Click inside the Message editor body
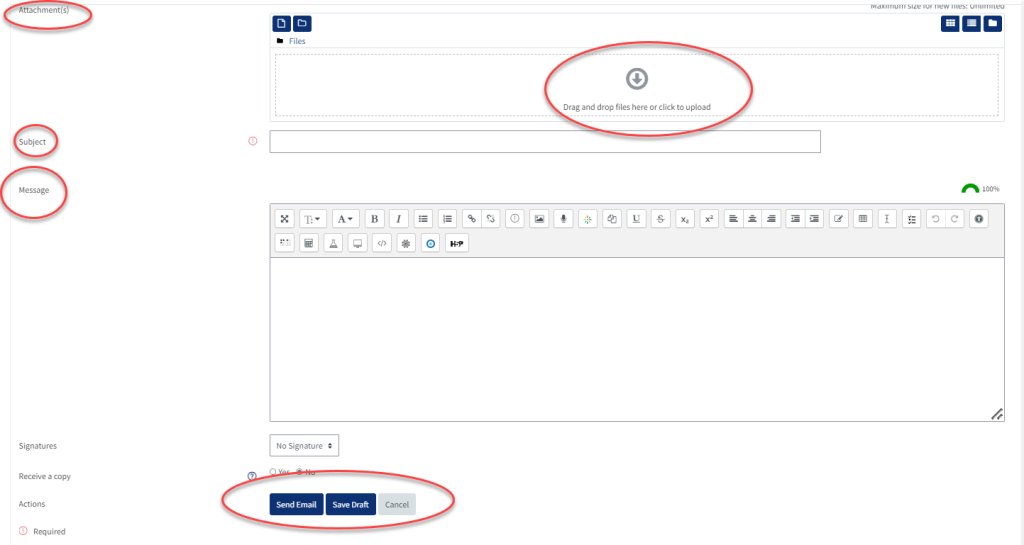 click(637, 339)
